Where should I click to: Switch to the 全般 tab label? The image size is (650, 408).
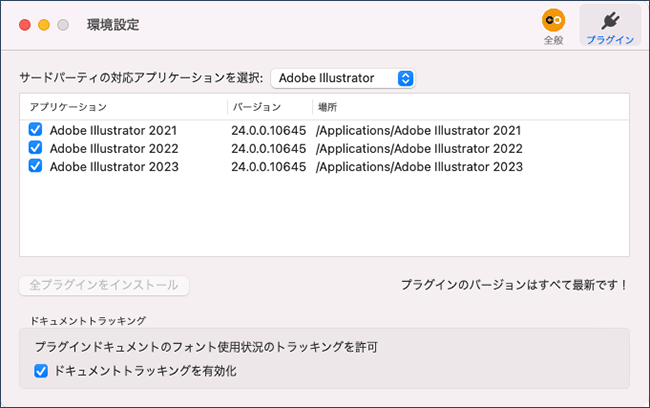553,40
